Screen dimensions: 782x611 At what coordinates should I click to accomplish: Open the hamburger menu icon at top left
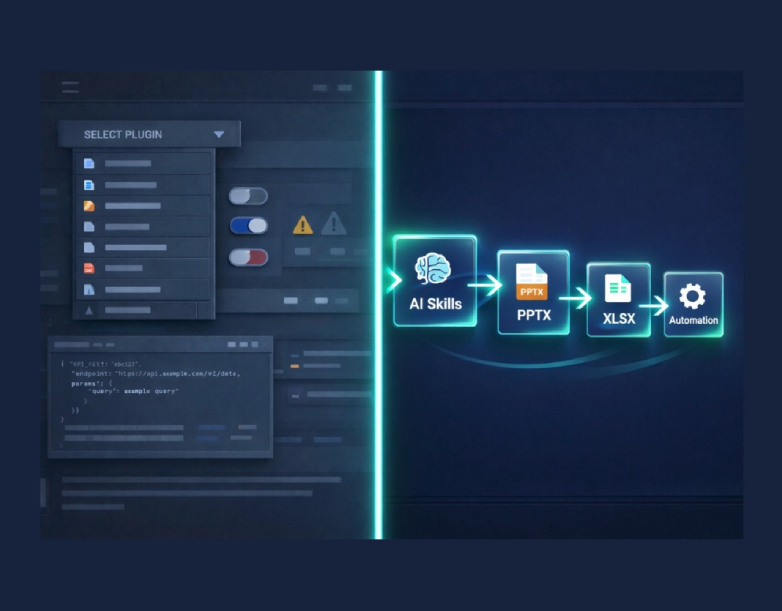click(x=70, y=87)
